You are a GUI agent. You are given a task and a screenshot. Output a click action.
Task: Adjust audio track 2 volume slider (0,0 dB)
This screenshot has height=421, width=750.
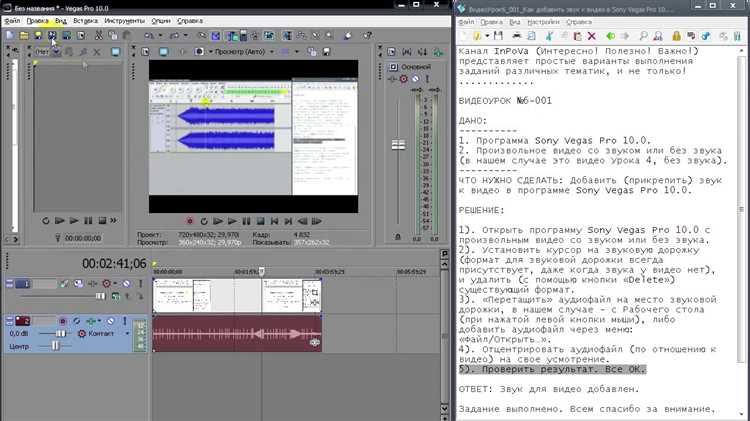click(x=61, y=333)
